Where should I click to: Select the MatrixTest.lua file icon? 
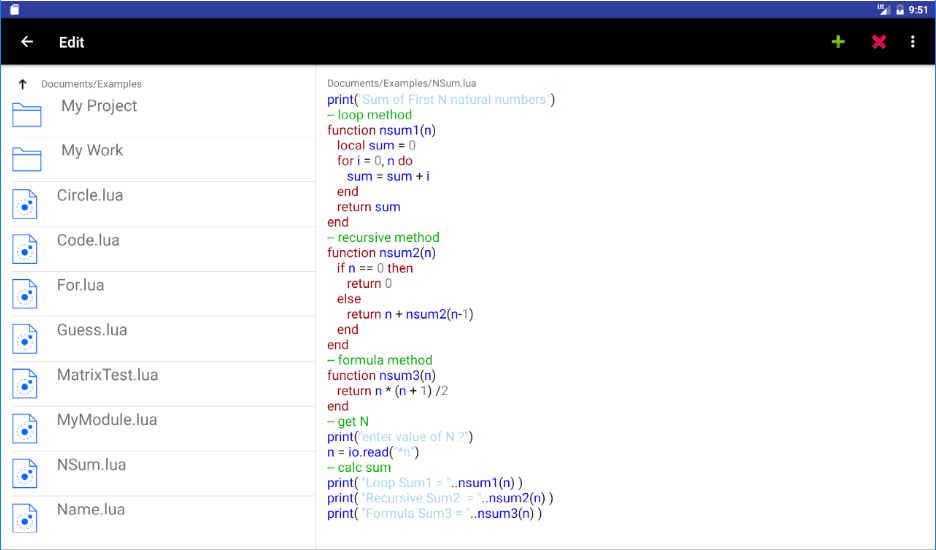click(x=25, y=384)
